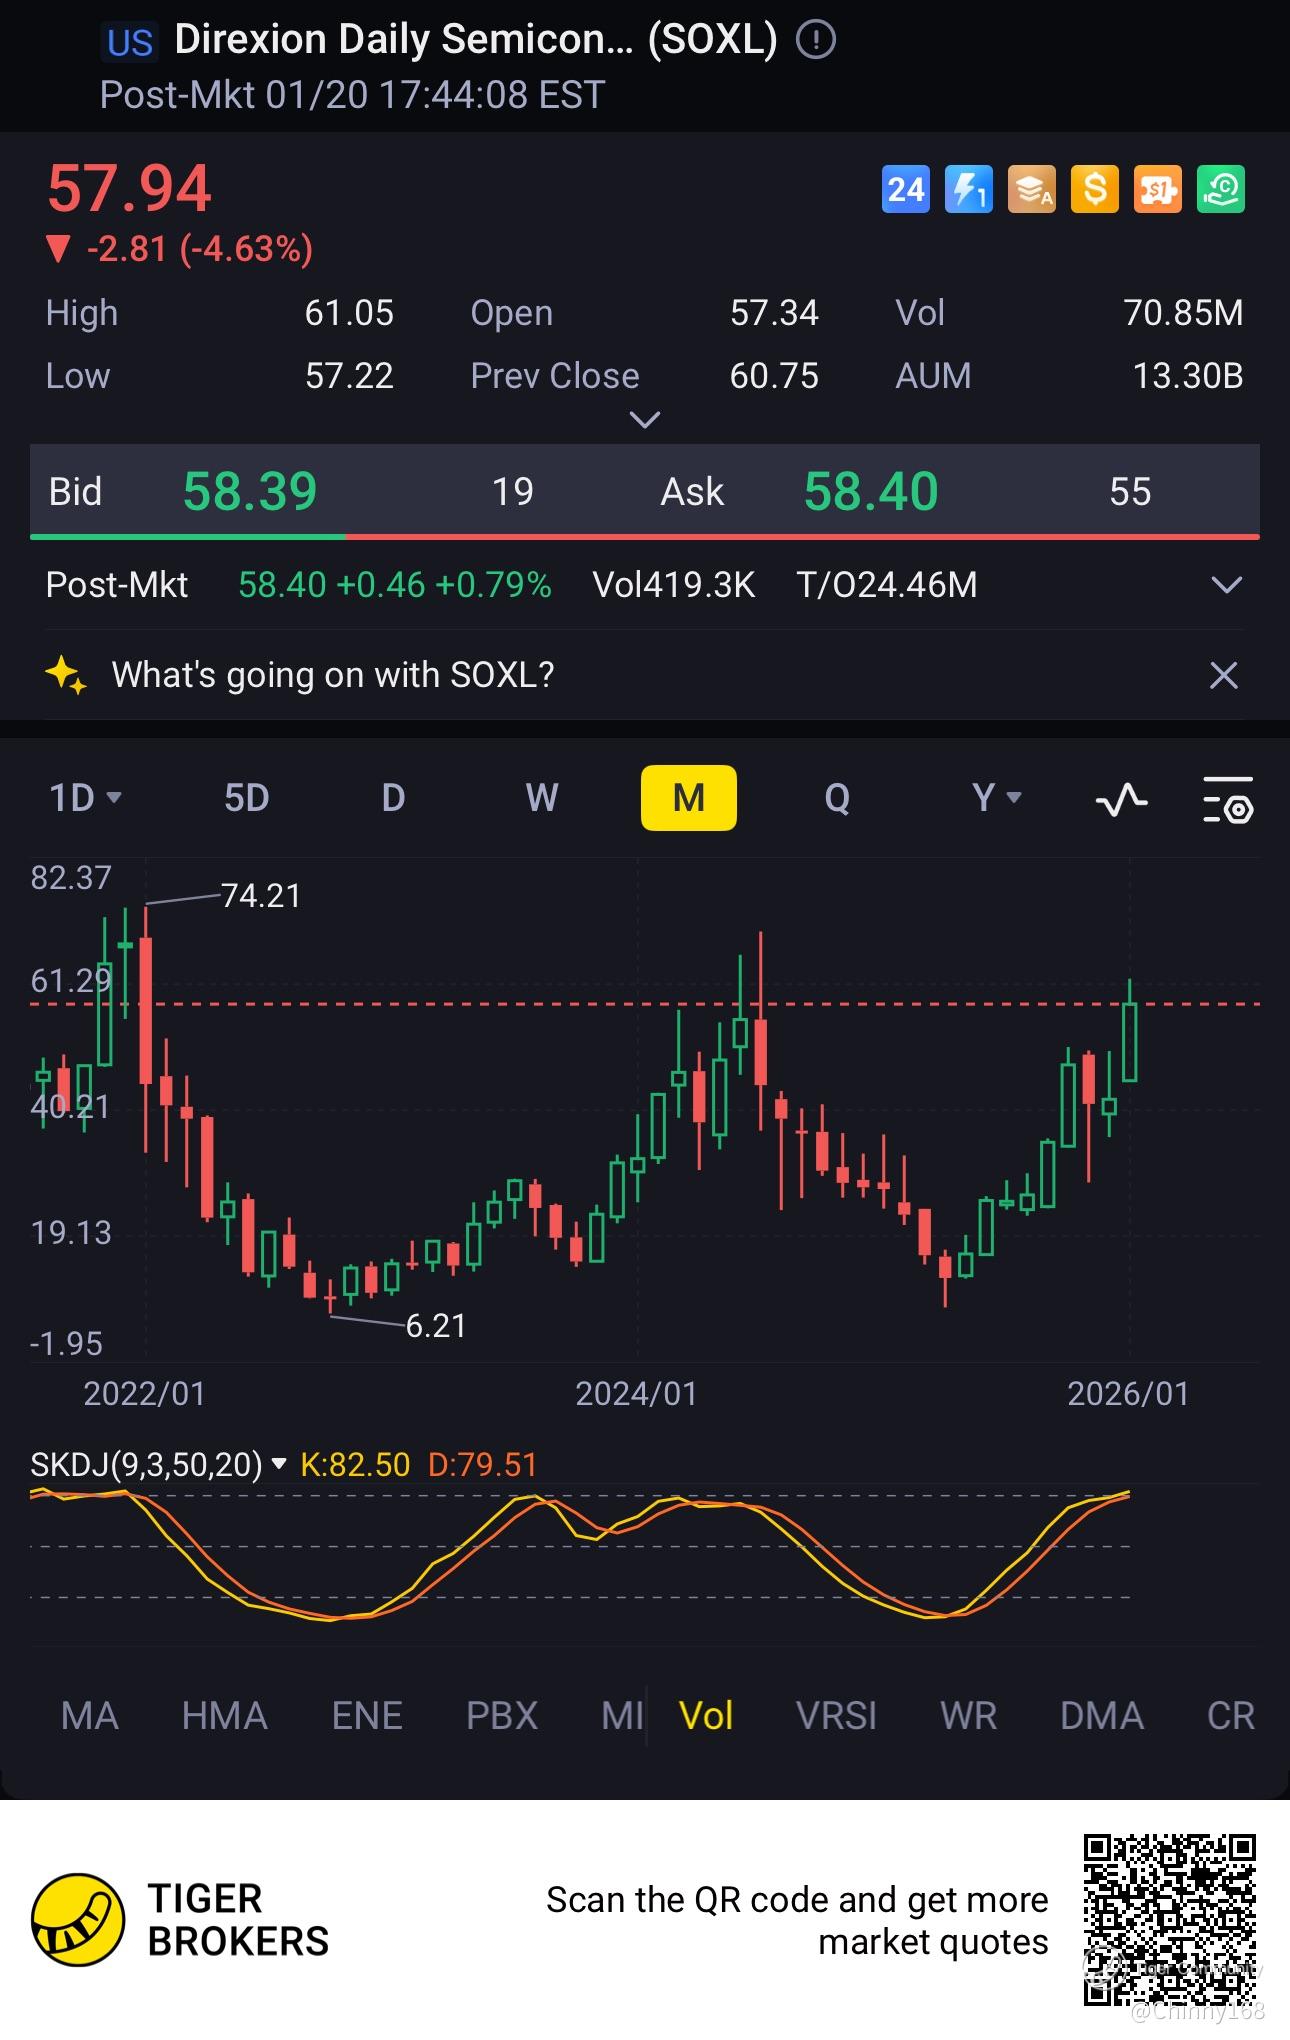Tap the yellow dollar sign icon
The image size is (1290, 2040).
click(1095, 189)
